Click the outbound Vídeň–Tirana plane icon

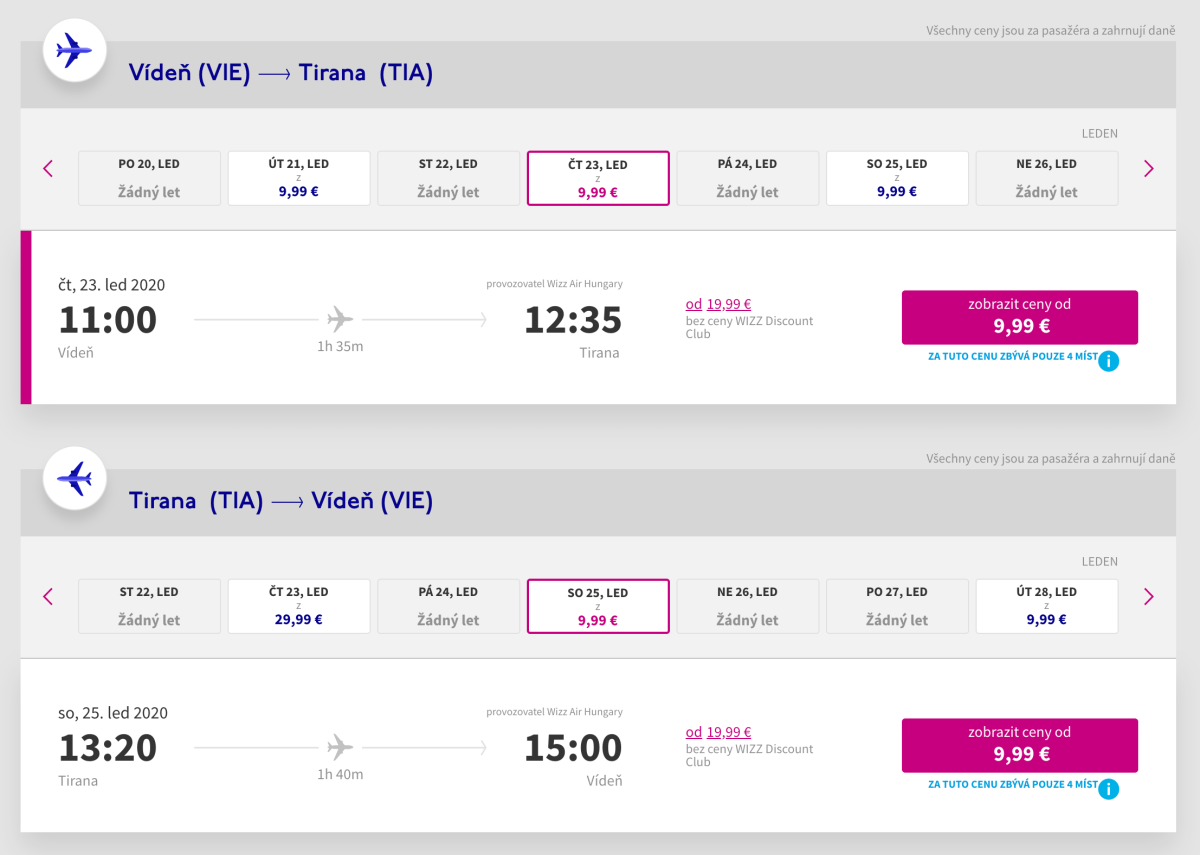point(74,50)
